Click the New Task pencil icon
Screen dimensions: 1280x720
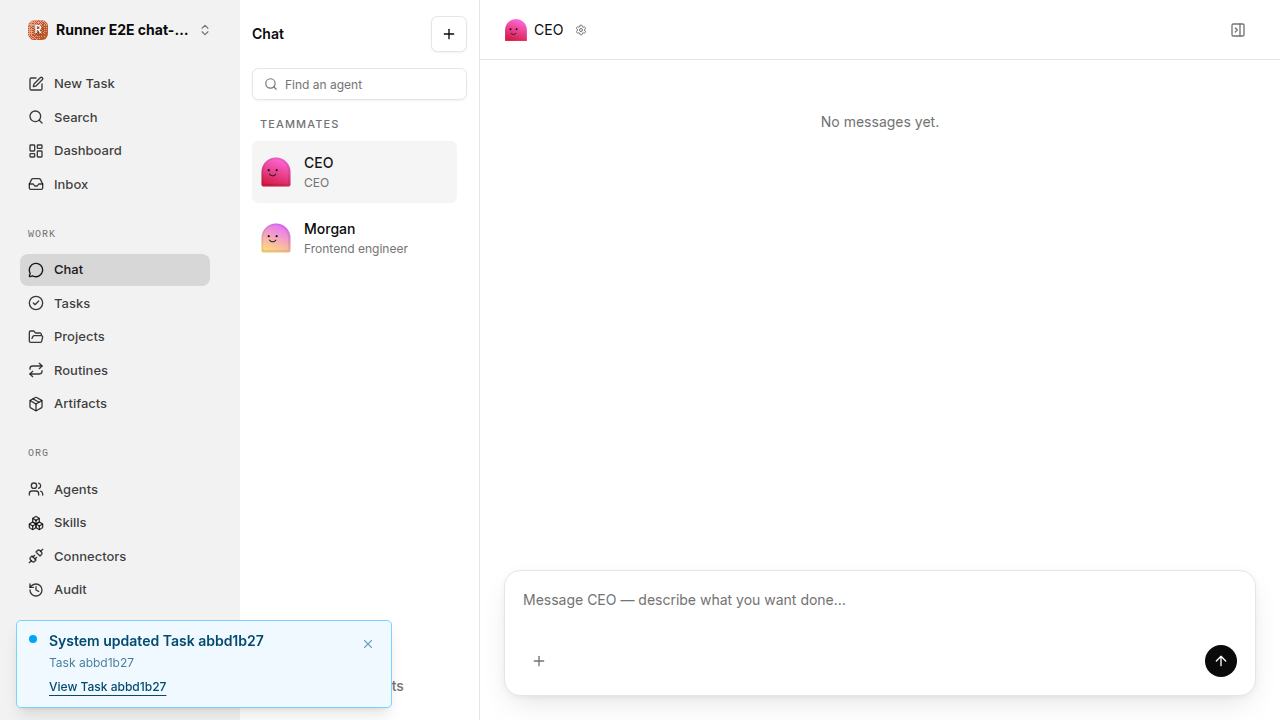36,84
